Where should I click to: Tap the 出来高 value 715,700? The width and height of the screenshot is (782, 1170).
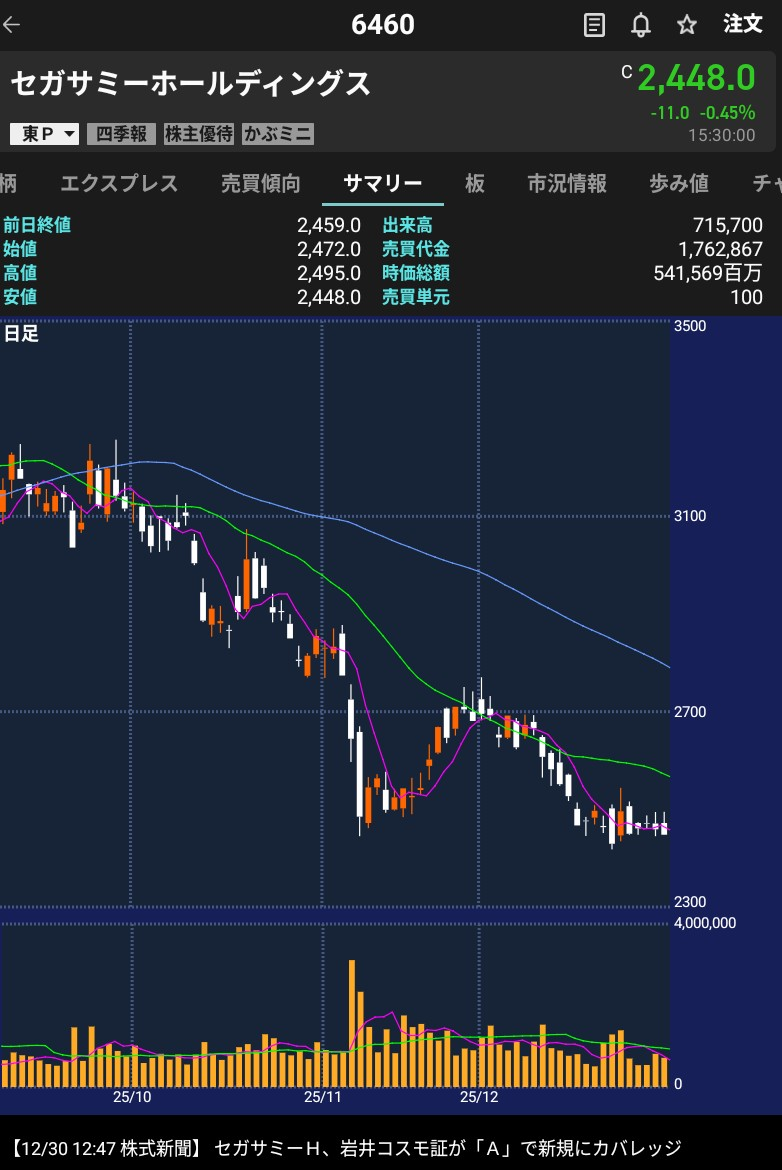pos(728,225)
